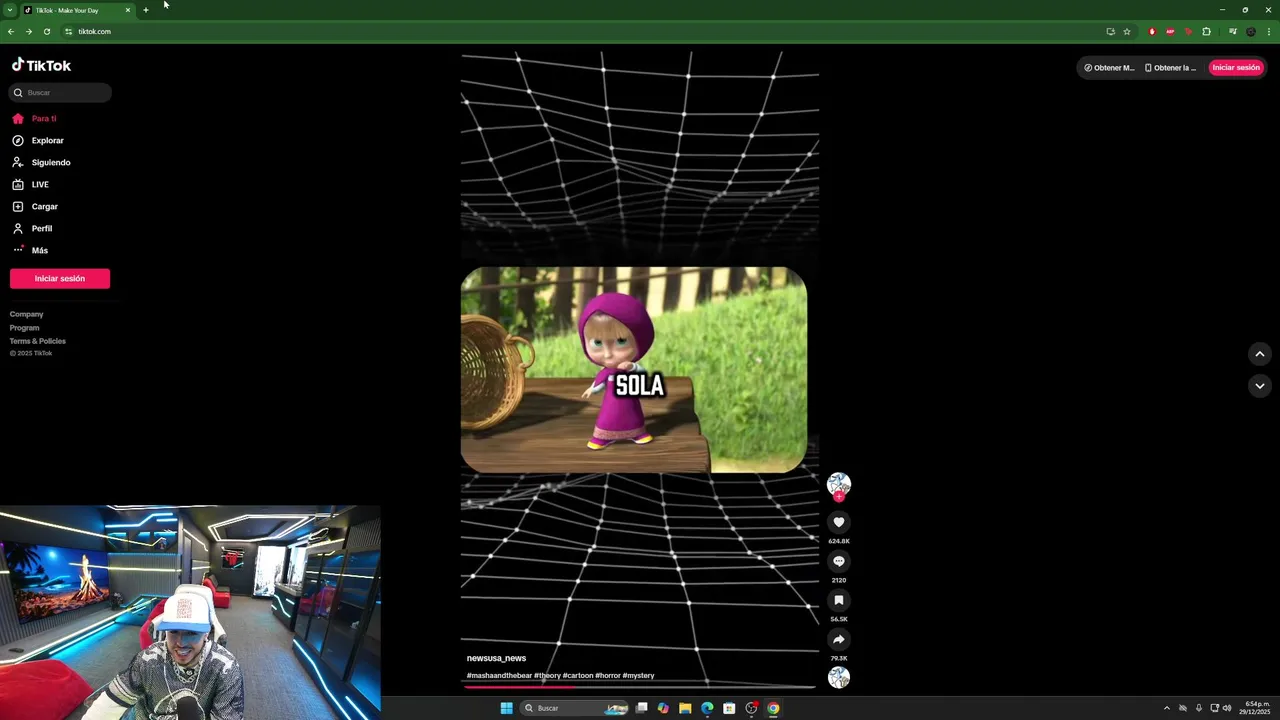The image size is (1280, 720).
Task: Click the Masha video to pause
Action: [x=634, y=370]
